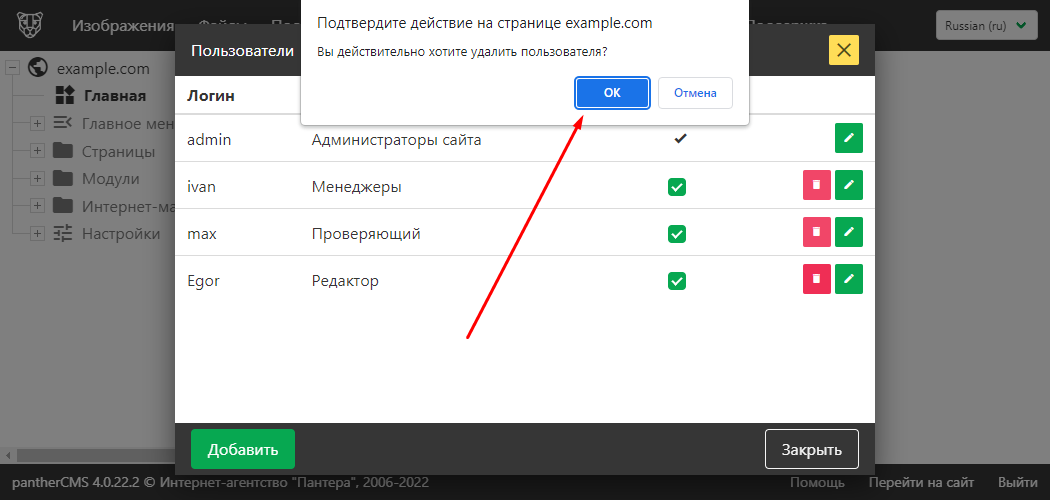Click the Менеджеры group cell
This screenshot has width=1050, height=500.
point(357,187)
